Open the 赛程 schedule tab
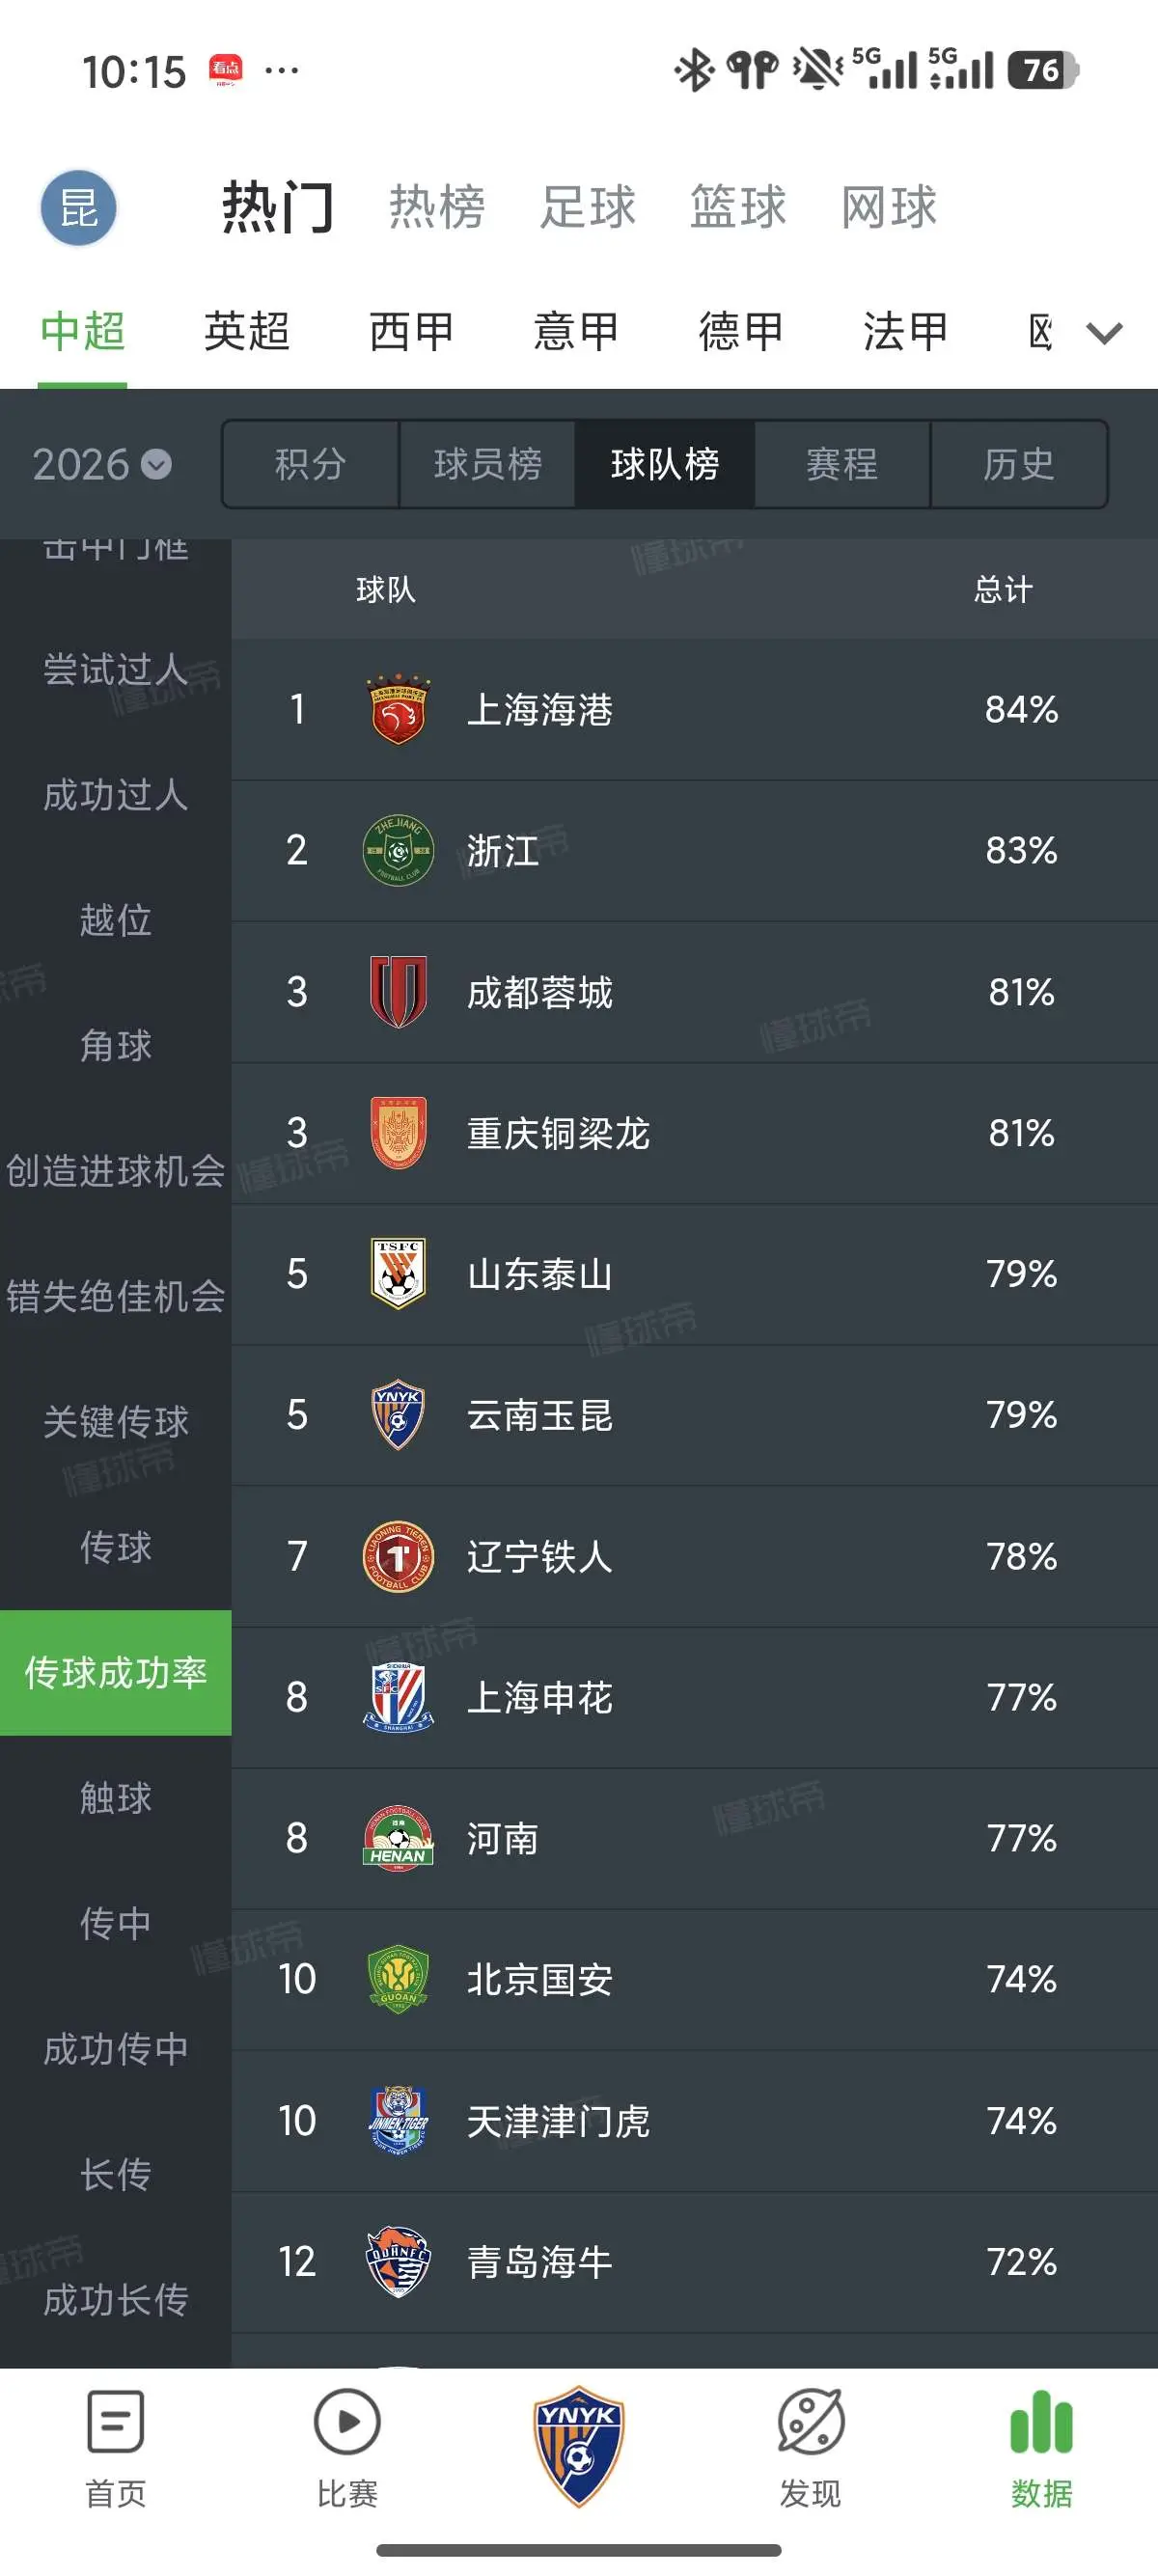 [x=842, y=464]
